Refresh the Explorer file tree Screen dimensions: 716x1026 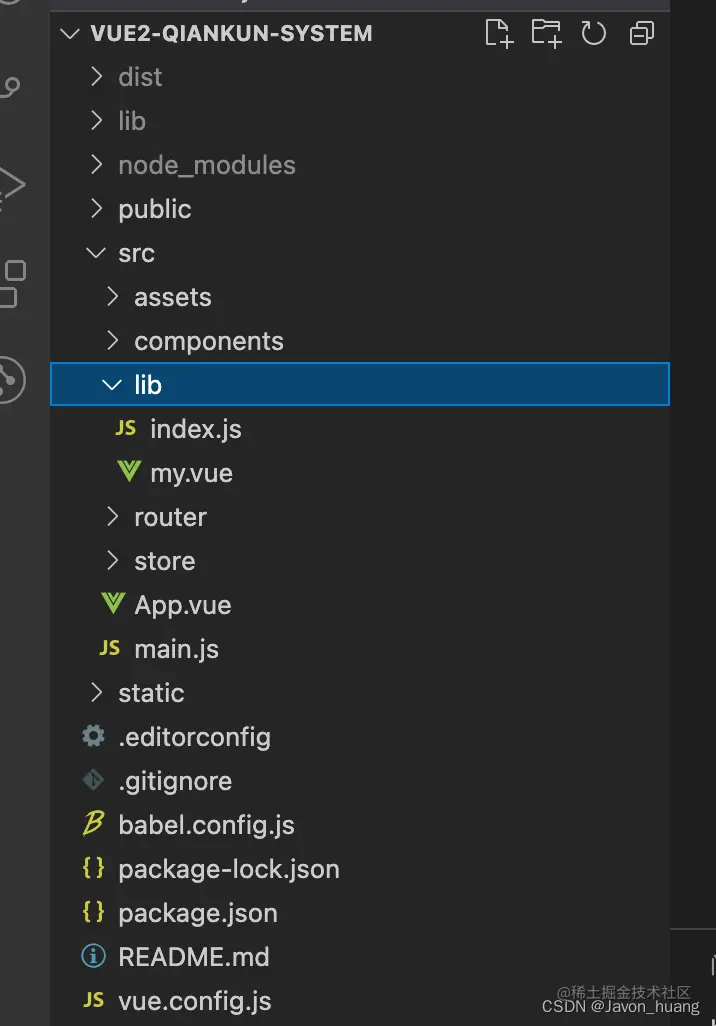pyautogui.click(x=594, y=34)
